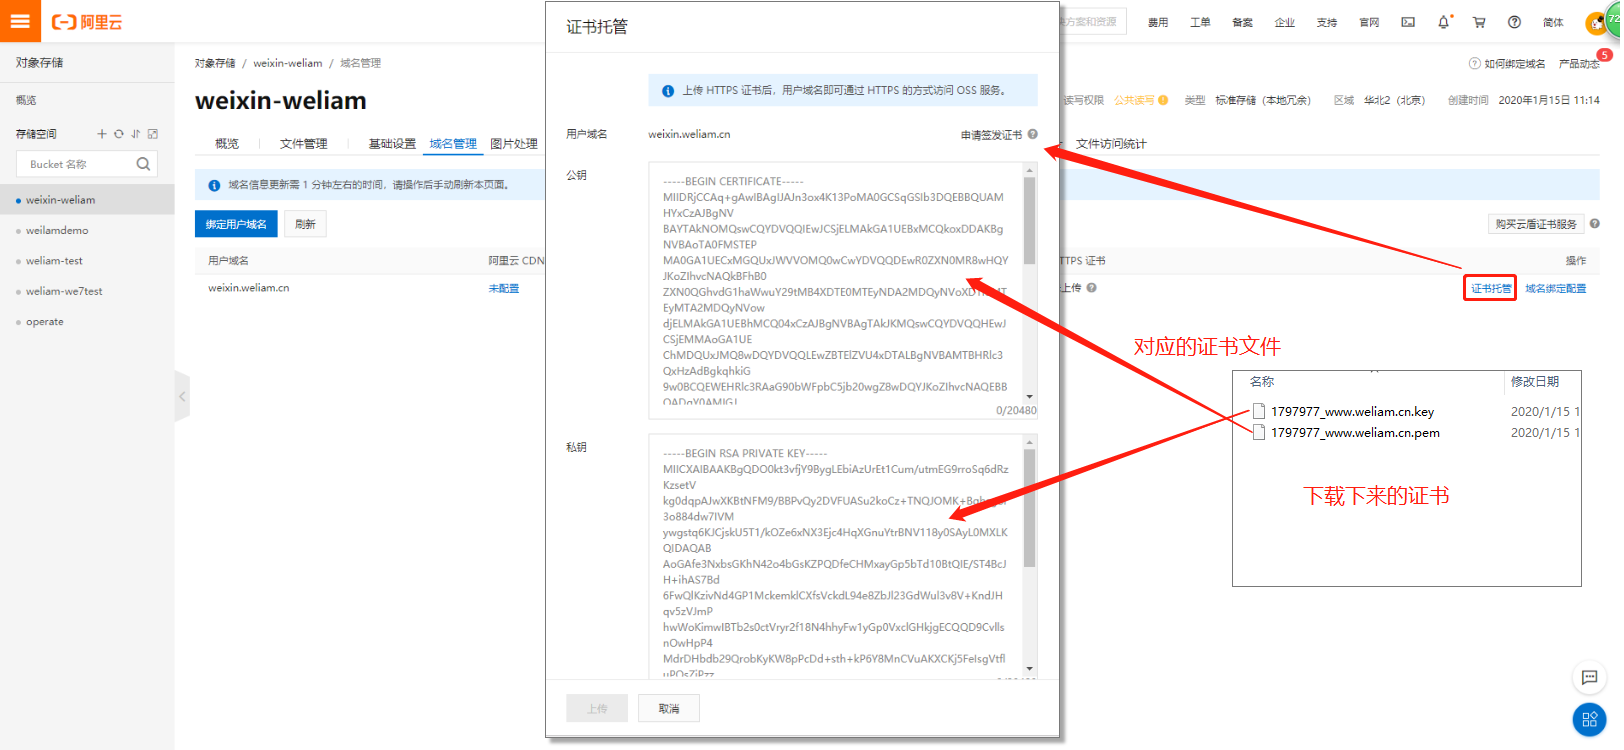Open the 官网 top menu item
Image resolution: width=1624 pixels, height=750 pixels.
[x=1369, y=22]
